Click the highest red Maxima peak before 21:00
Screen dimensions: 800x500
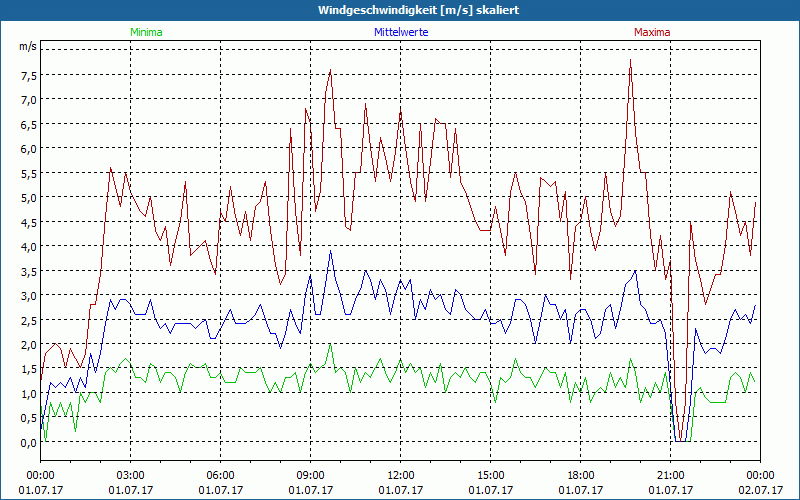[630, 60]
